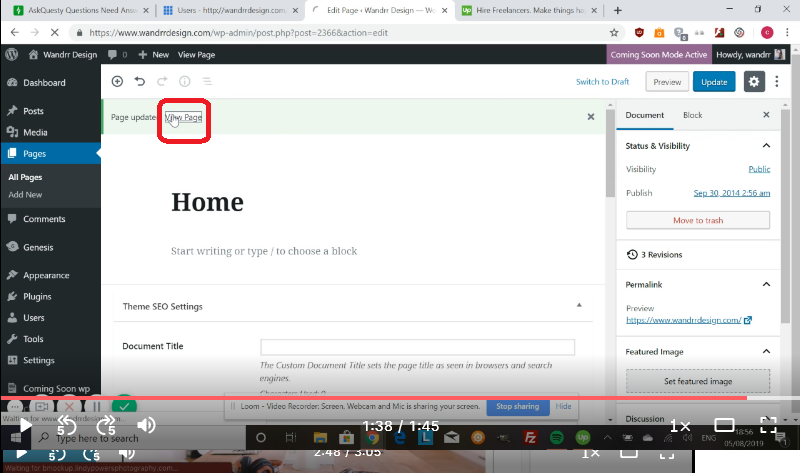Play the video with the large play button

(24, 426)
